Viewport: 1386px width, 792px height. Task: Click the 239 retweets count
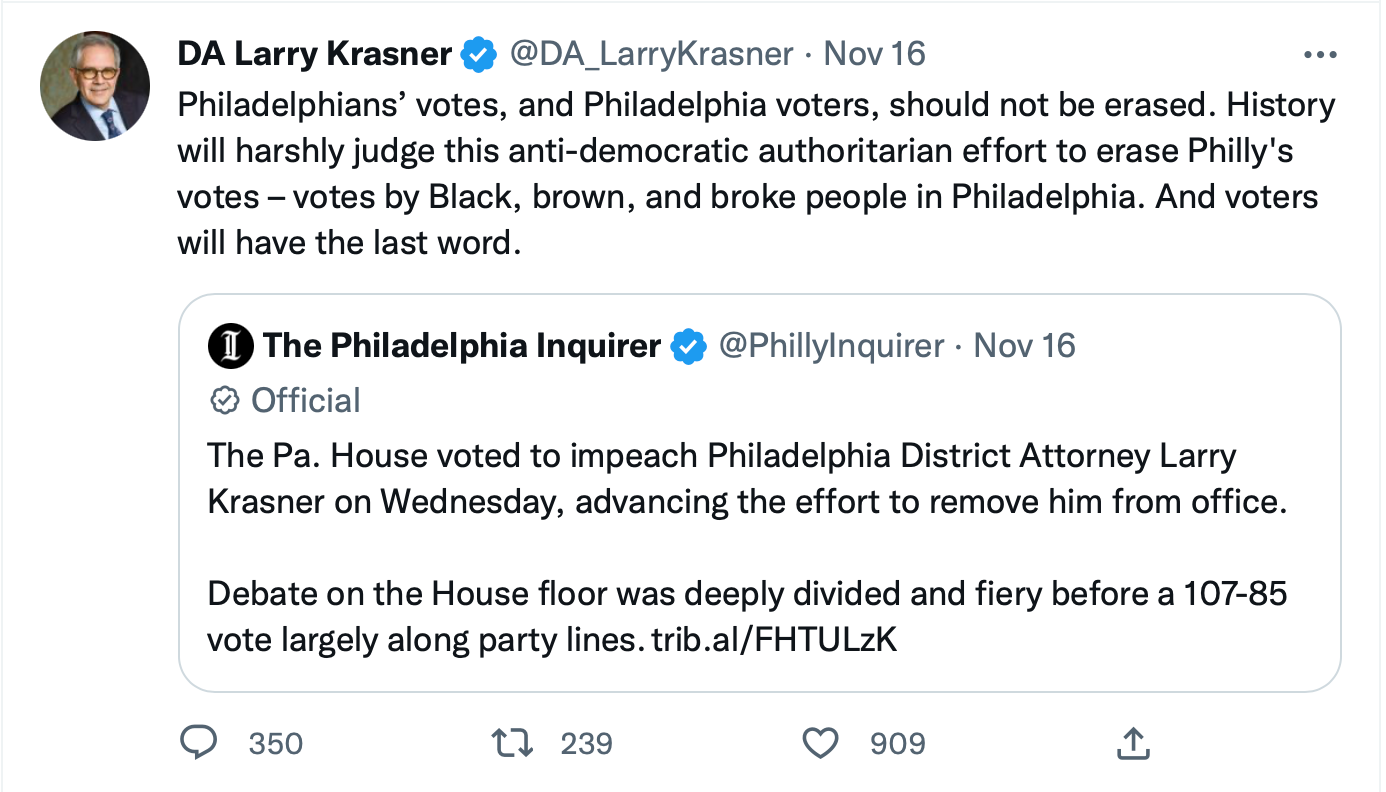coord(586,743)
